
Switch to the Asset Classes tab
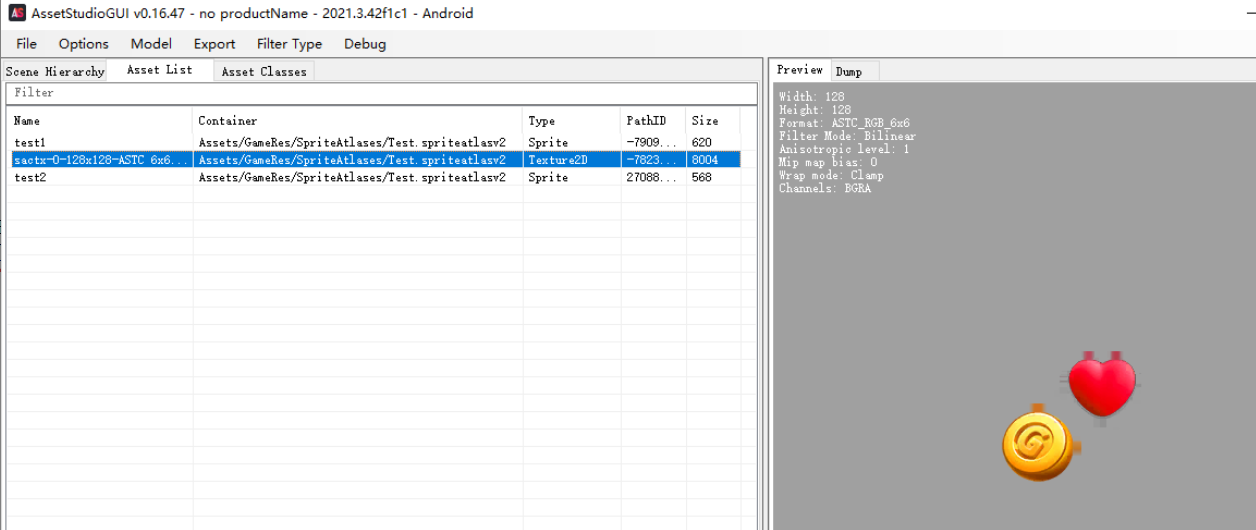(x=264, y=72)
